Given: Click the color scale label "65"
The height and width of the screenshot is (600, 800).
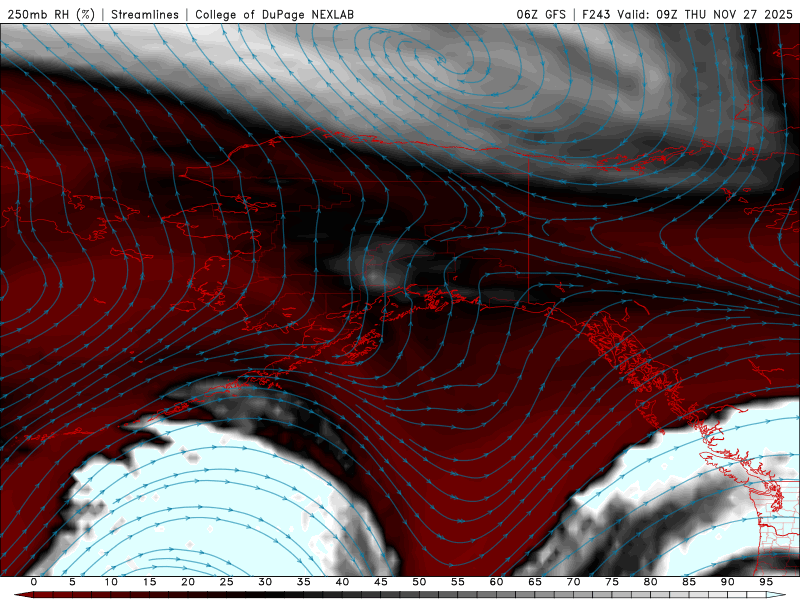Looking at the screenshot, I should pyautogui.click(x=535, y=582).
